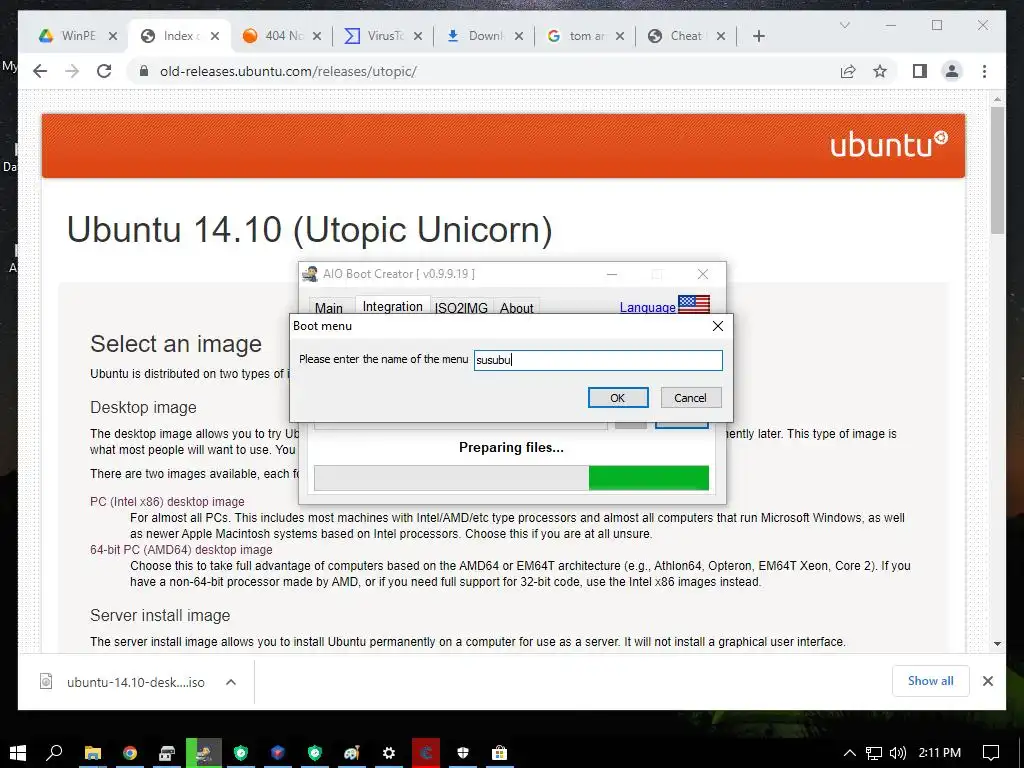Open the Chrome profile avatar

click(952, 71)
